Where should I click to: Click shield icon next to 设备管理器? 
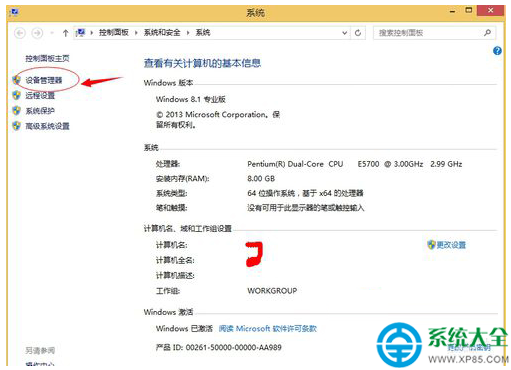point(16,80)
